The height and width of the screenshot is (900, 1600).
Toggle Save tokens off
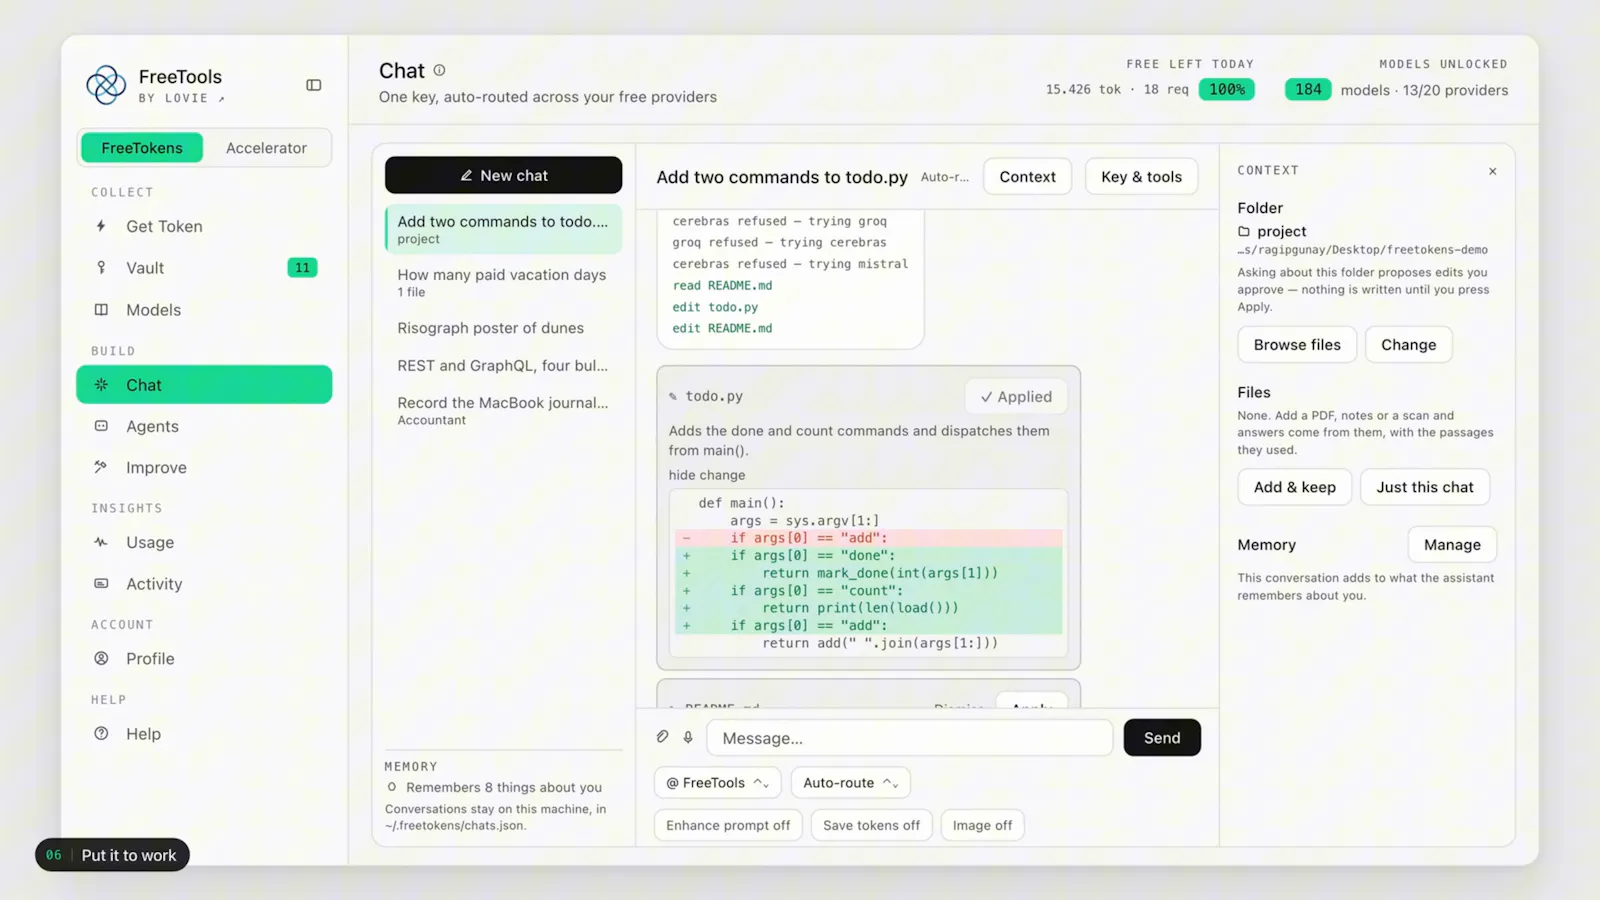[x=871, y=825]
